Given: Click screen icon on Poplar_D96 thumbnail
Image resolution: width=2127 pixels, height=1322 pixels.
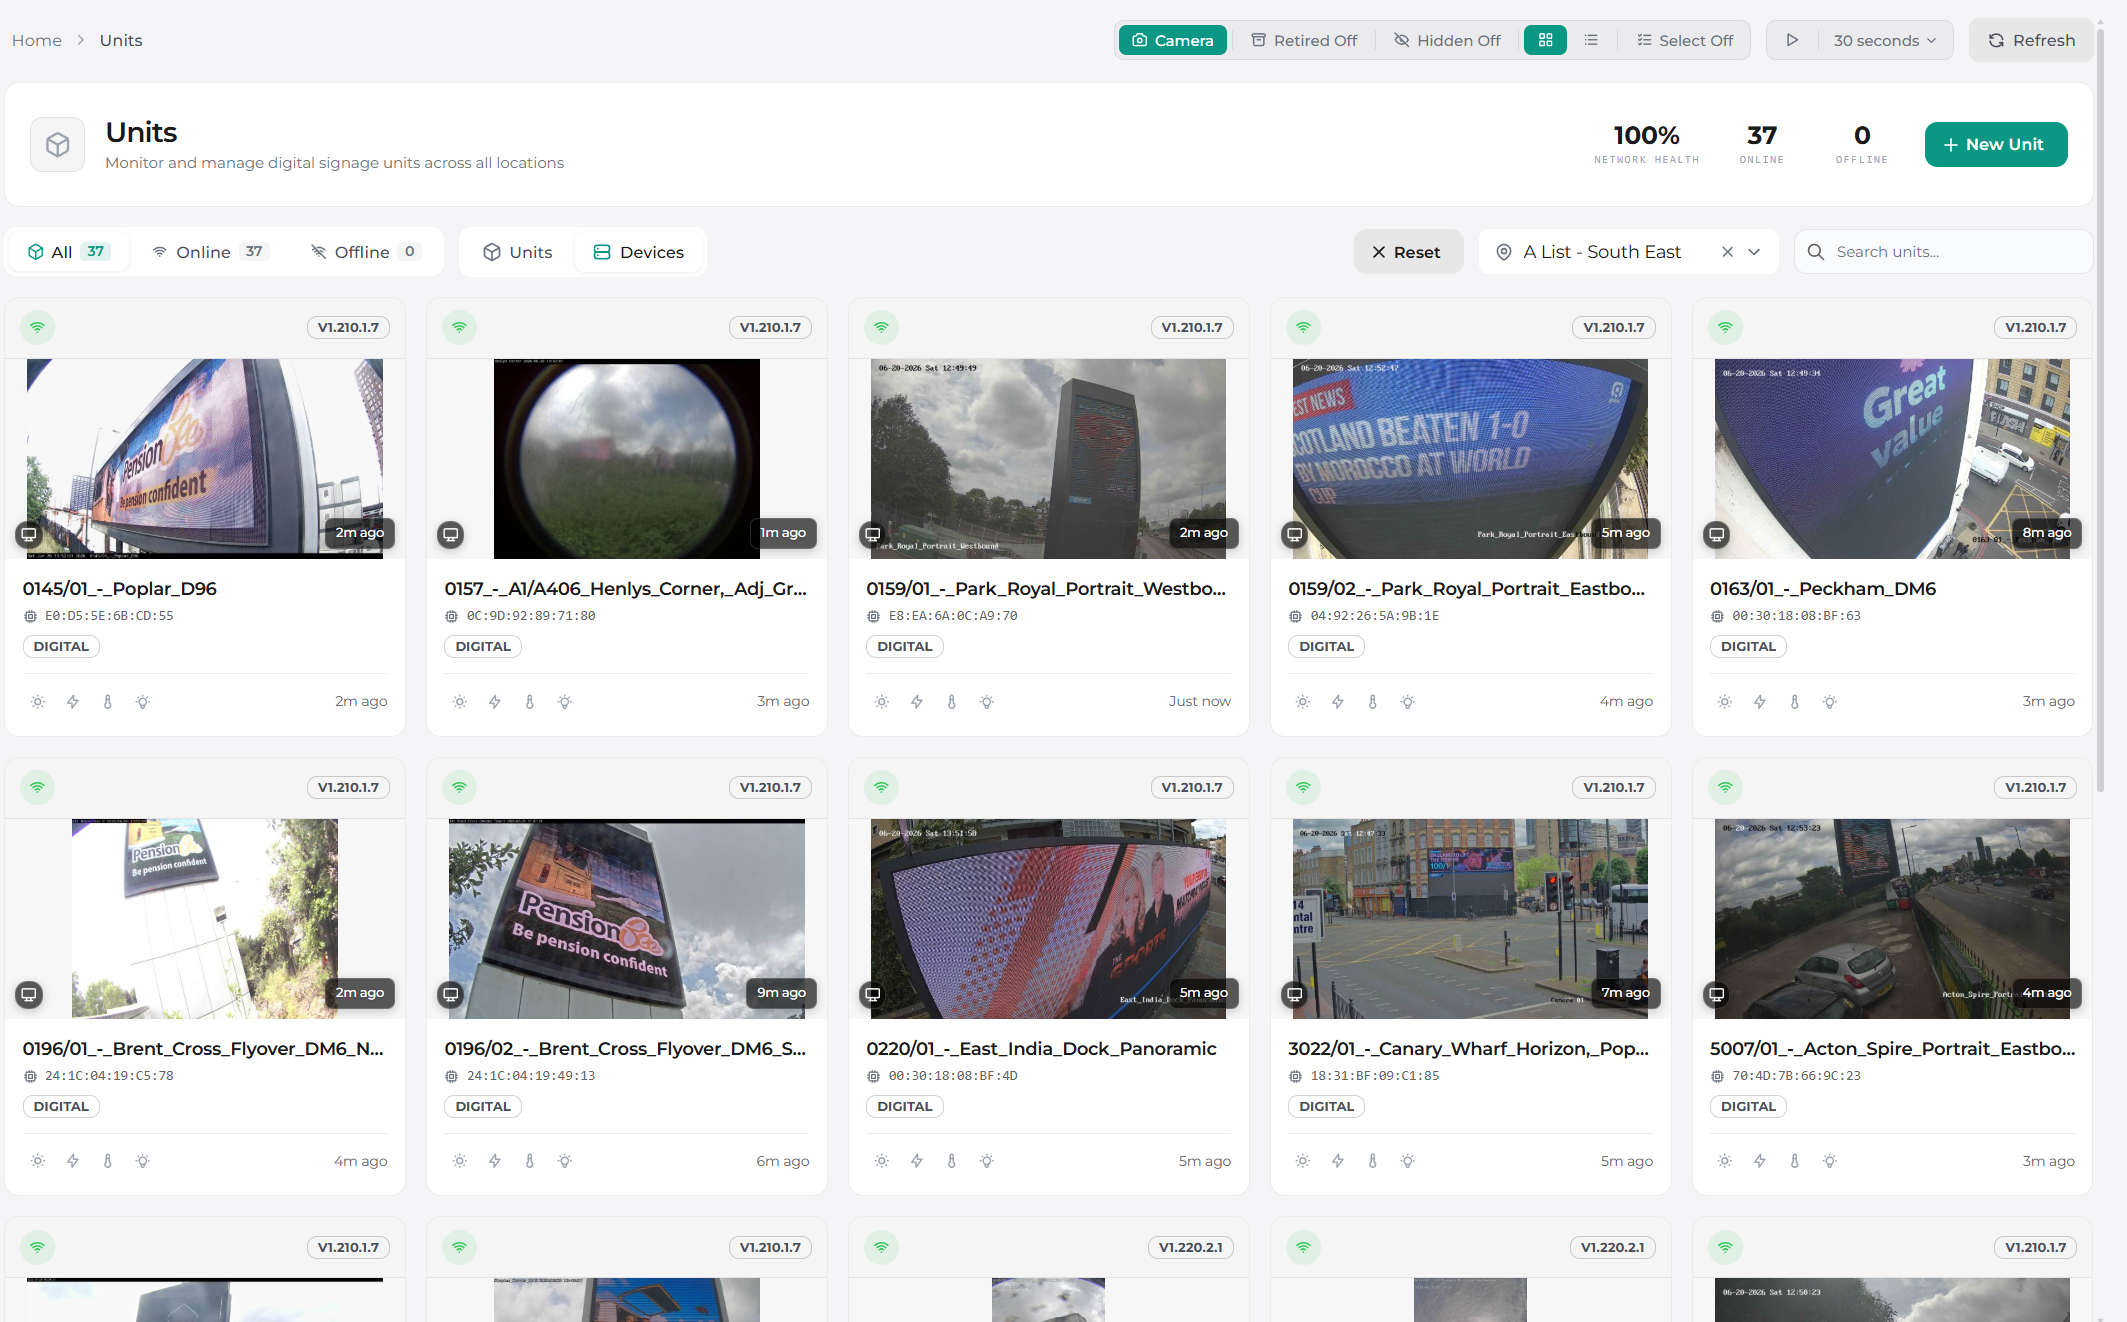Looking at the screenshot, I should point(29,534).
